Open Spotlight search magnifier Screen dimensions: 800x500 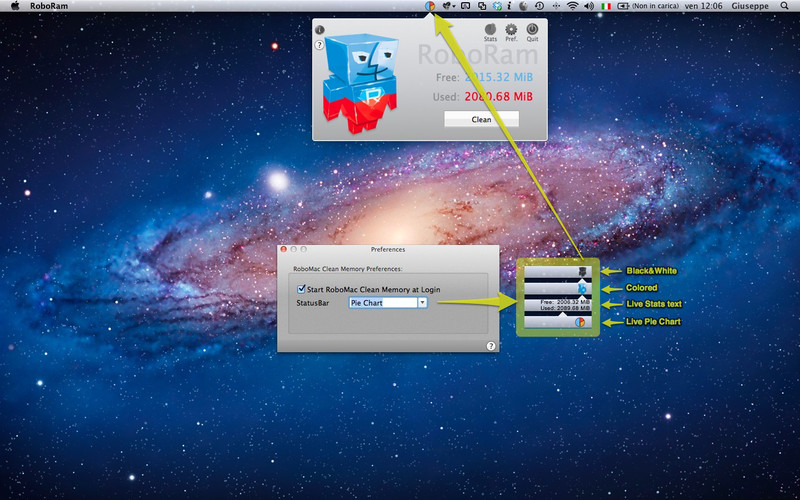(784, 6)
